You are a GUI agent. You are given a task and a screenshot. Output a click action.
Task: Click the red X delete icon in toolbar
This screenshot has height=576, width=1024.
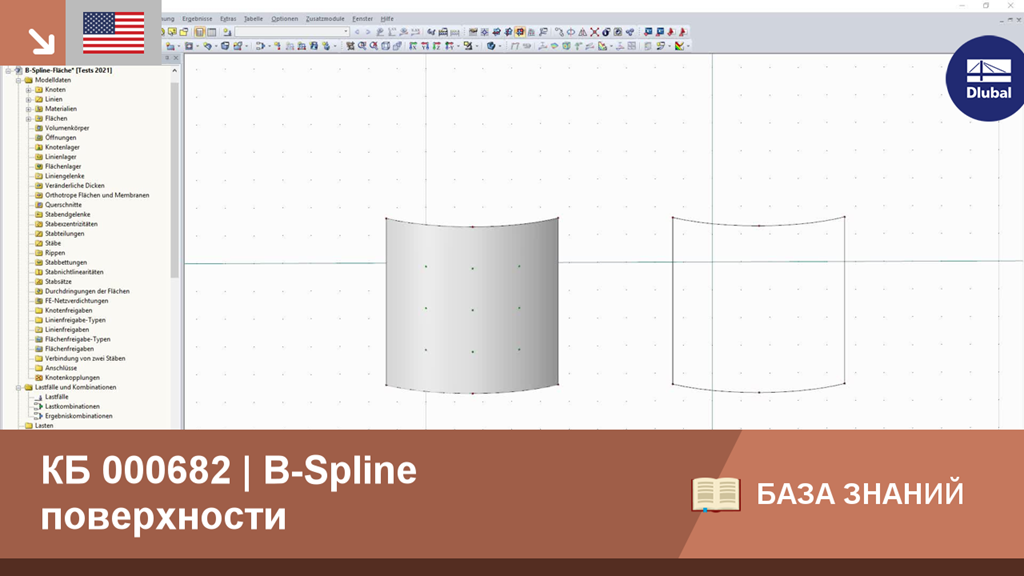594,32
